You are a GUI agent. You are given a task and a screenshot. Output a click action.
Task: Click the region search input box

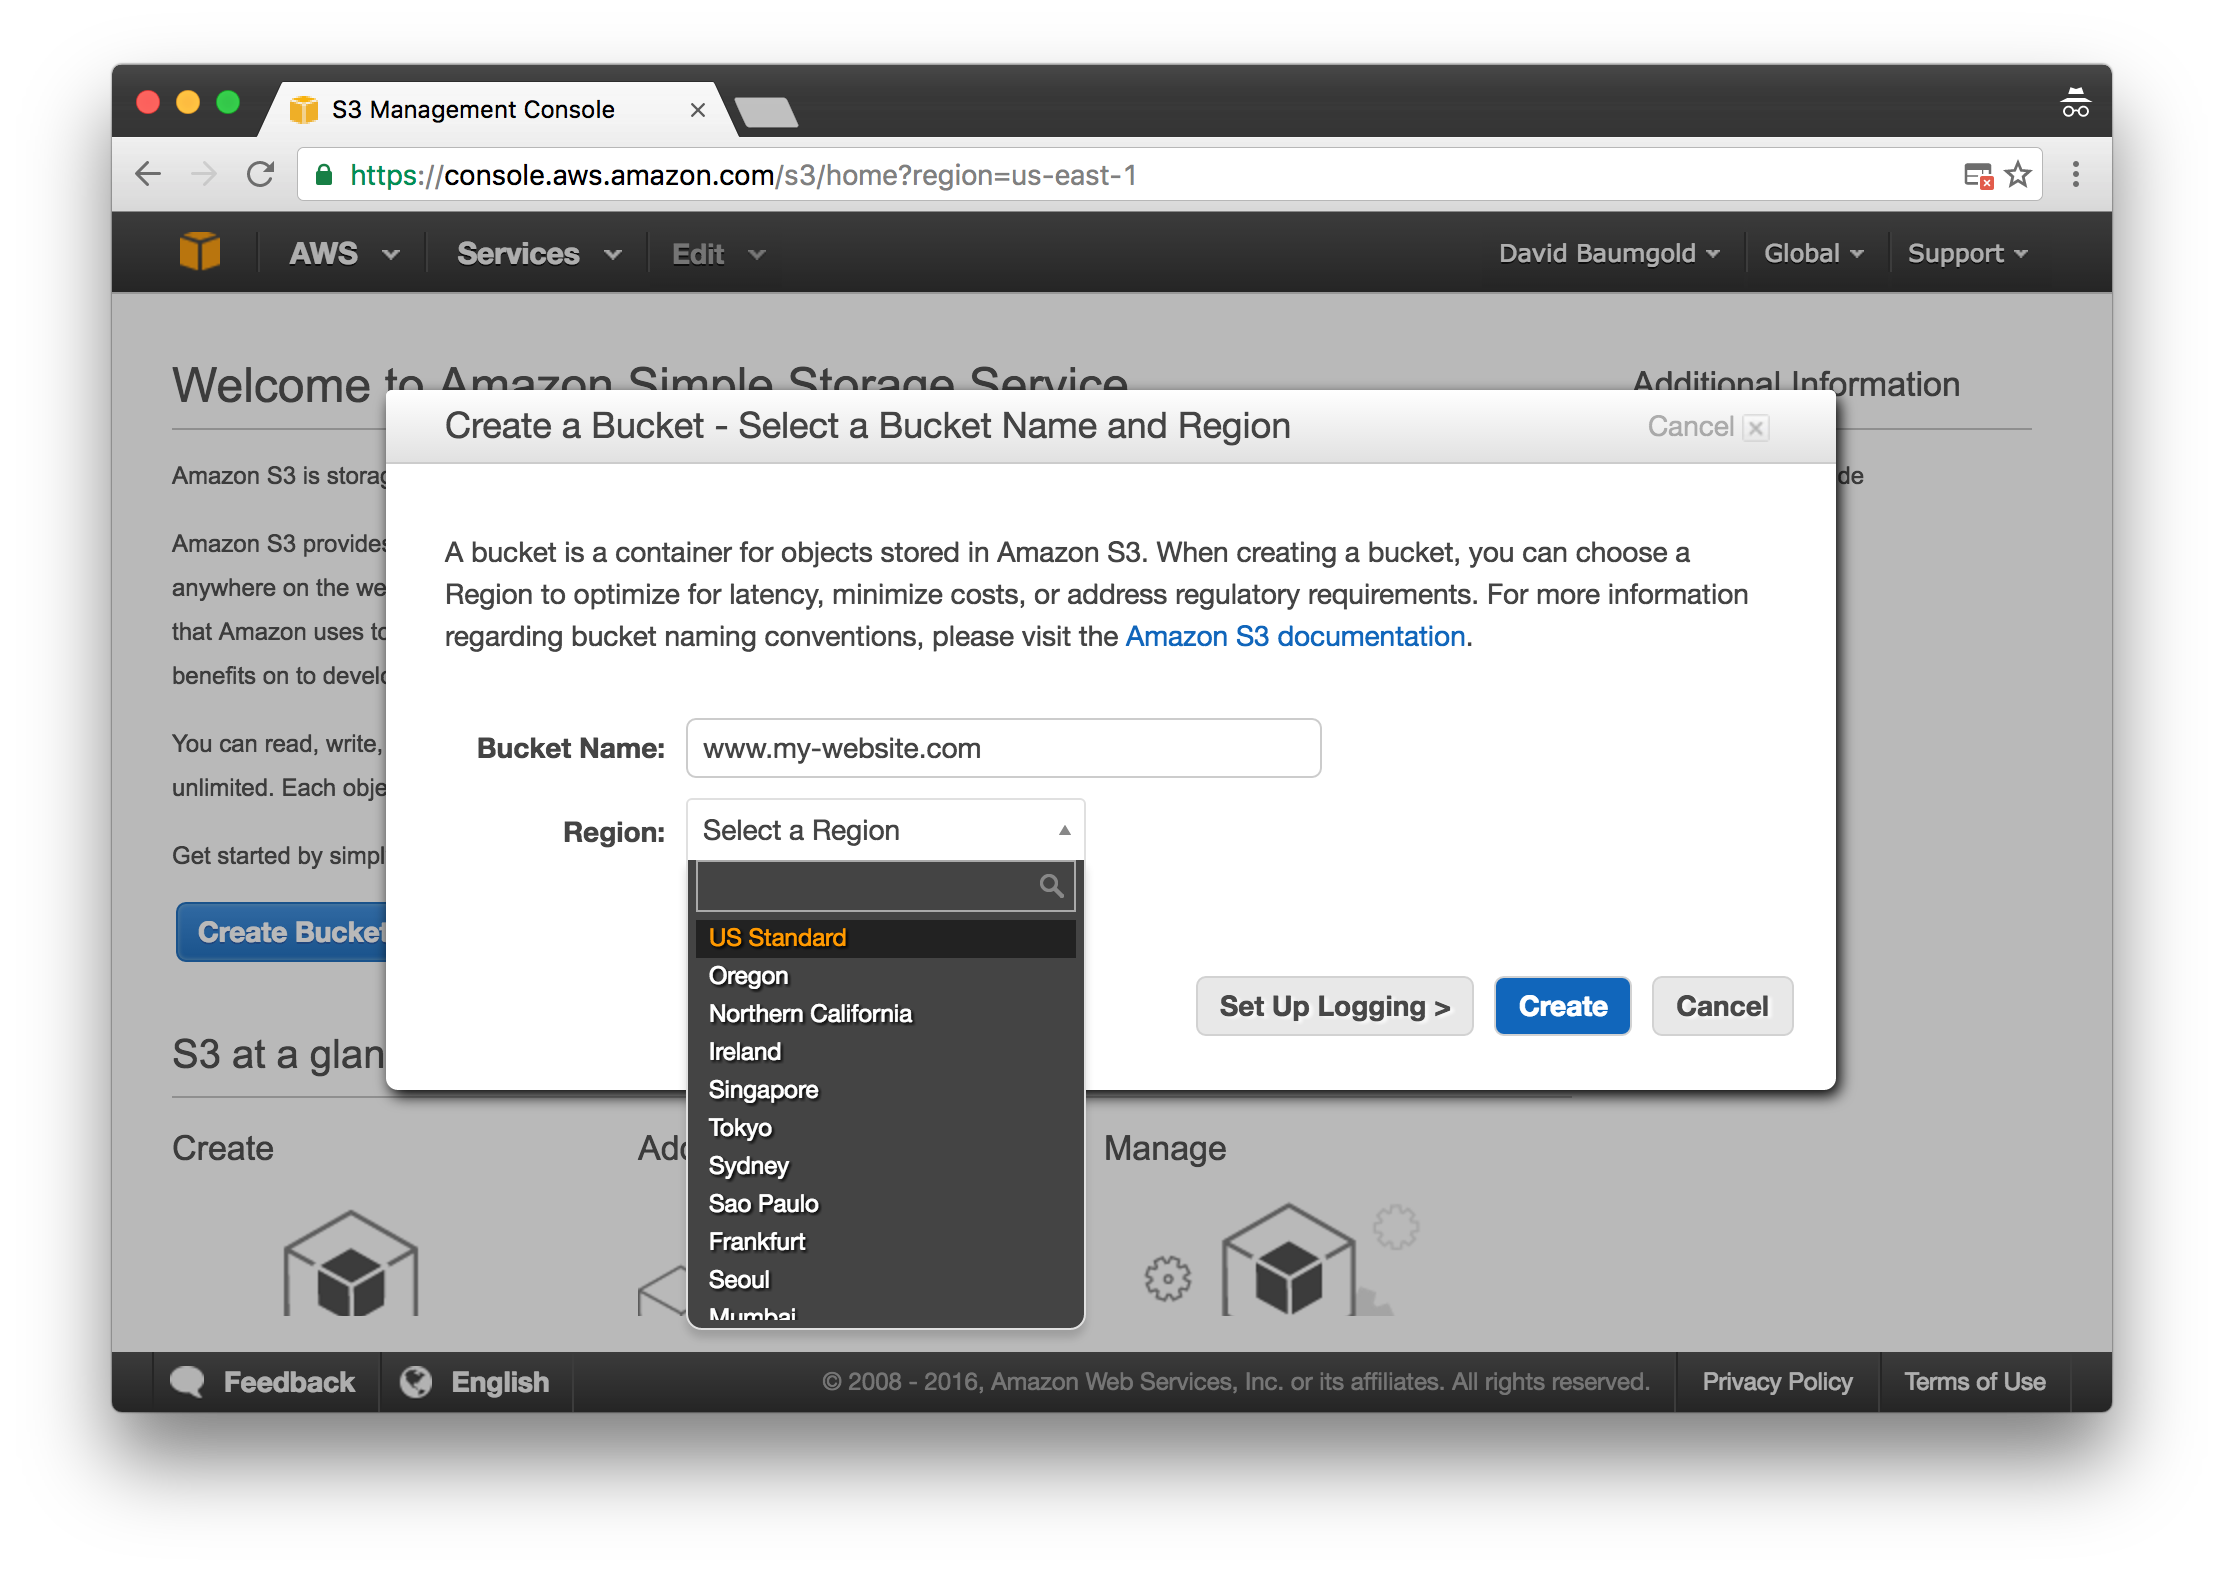point(886,886)
